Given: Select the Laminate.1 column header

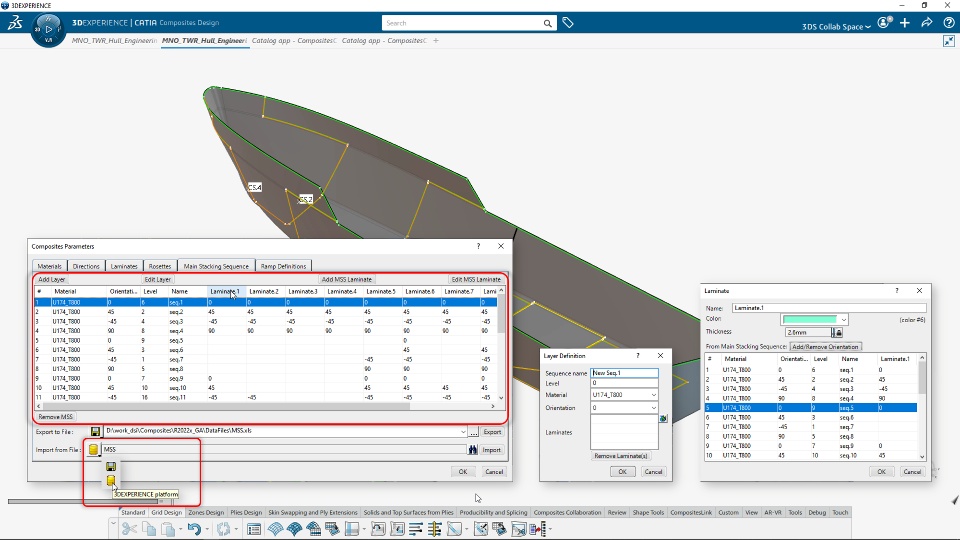Looking at the screenshot, I should tap(225, 291).
